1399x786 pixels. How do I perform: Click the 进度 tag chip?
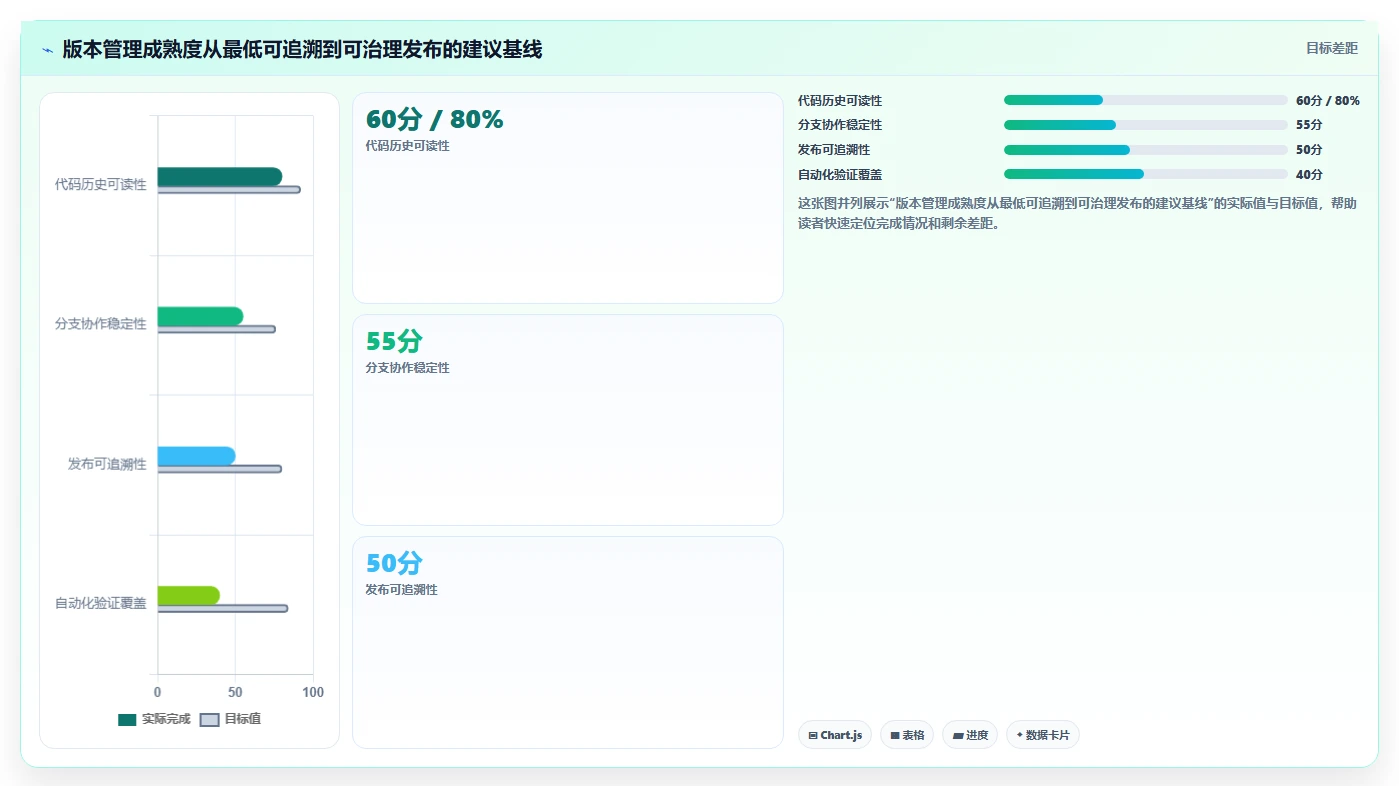pyautogui.click(x=970, y=735)
